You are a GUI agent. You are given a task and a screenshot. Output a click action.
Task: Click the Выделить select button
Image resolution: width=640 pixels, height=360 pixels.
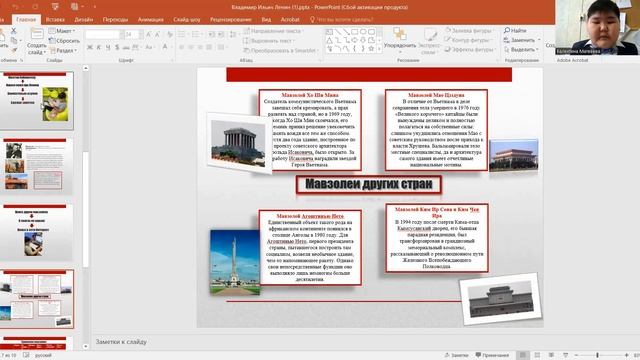click(x=521, y=49)
